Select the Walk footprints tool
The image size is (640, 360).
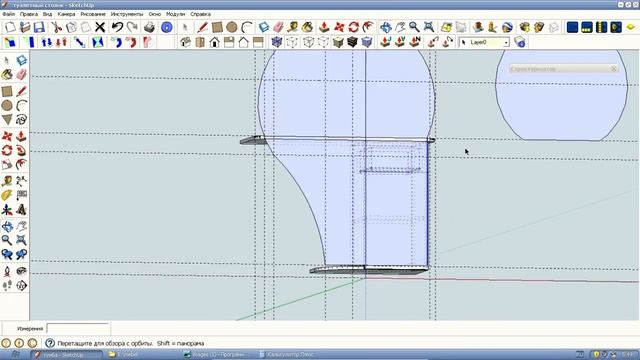[7, 286]
